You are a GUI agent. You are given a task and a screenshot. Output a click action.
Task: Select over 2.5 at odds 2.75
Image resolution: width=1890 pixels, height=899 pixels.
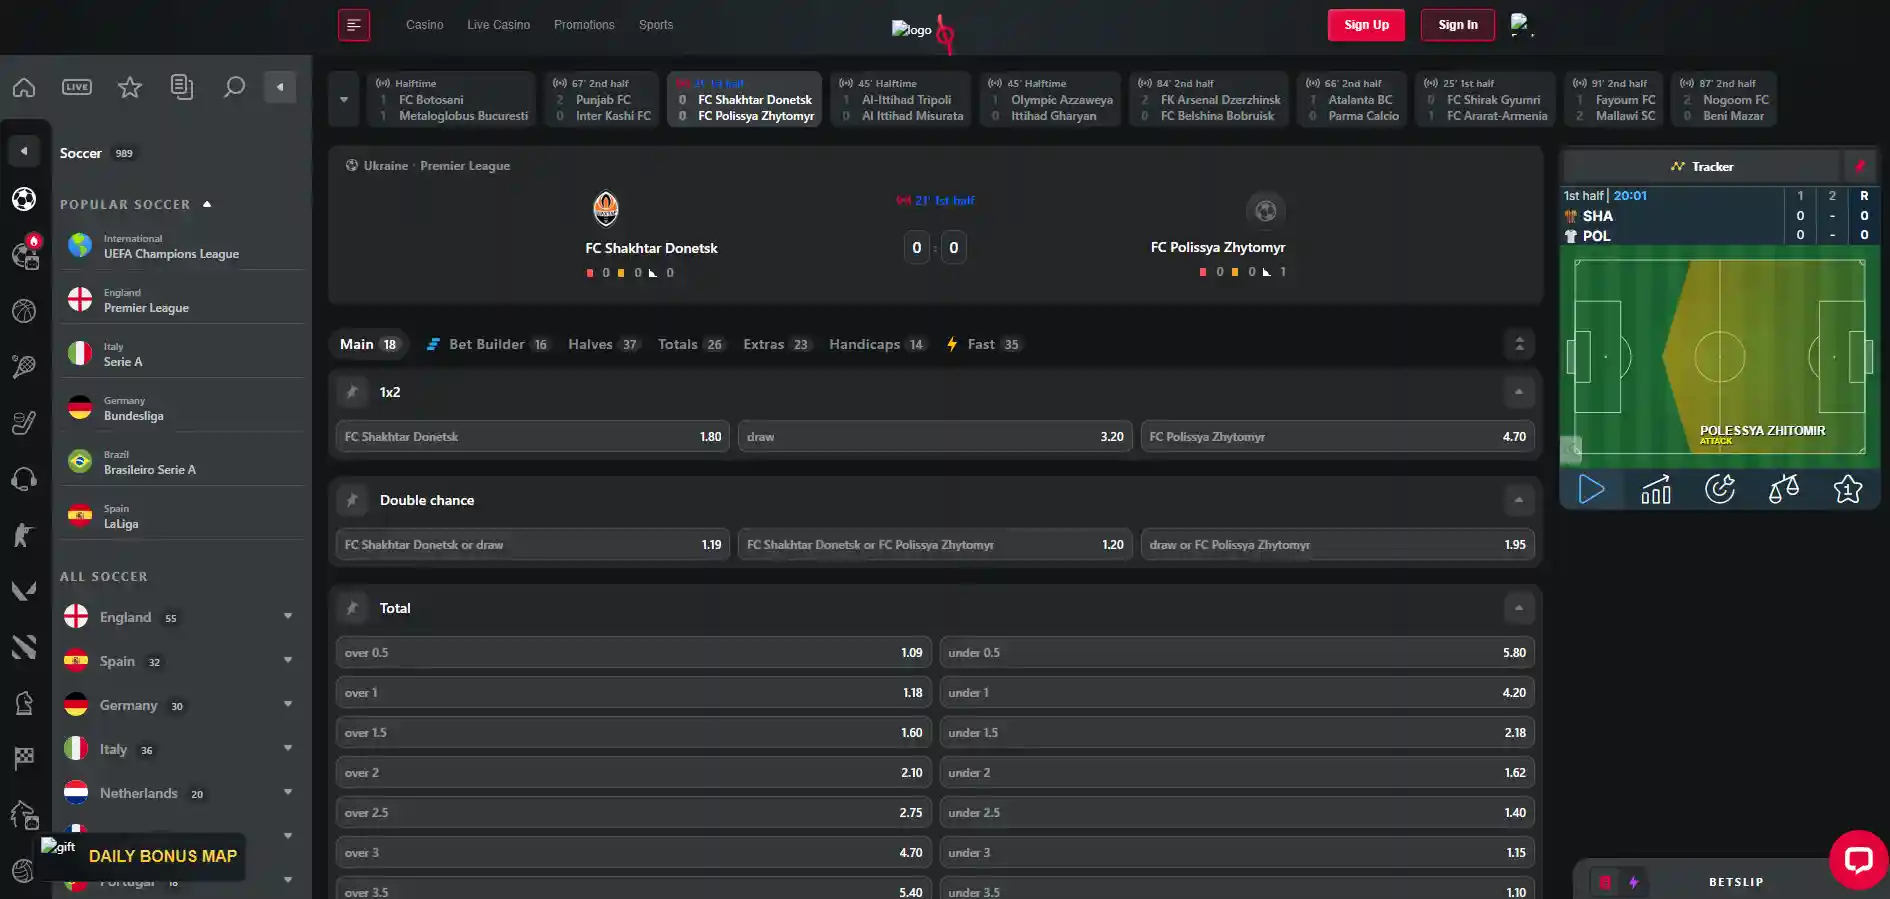pos(634,813)
